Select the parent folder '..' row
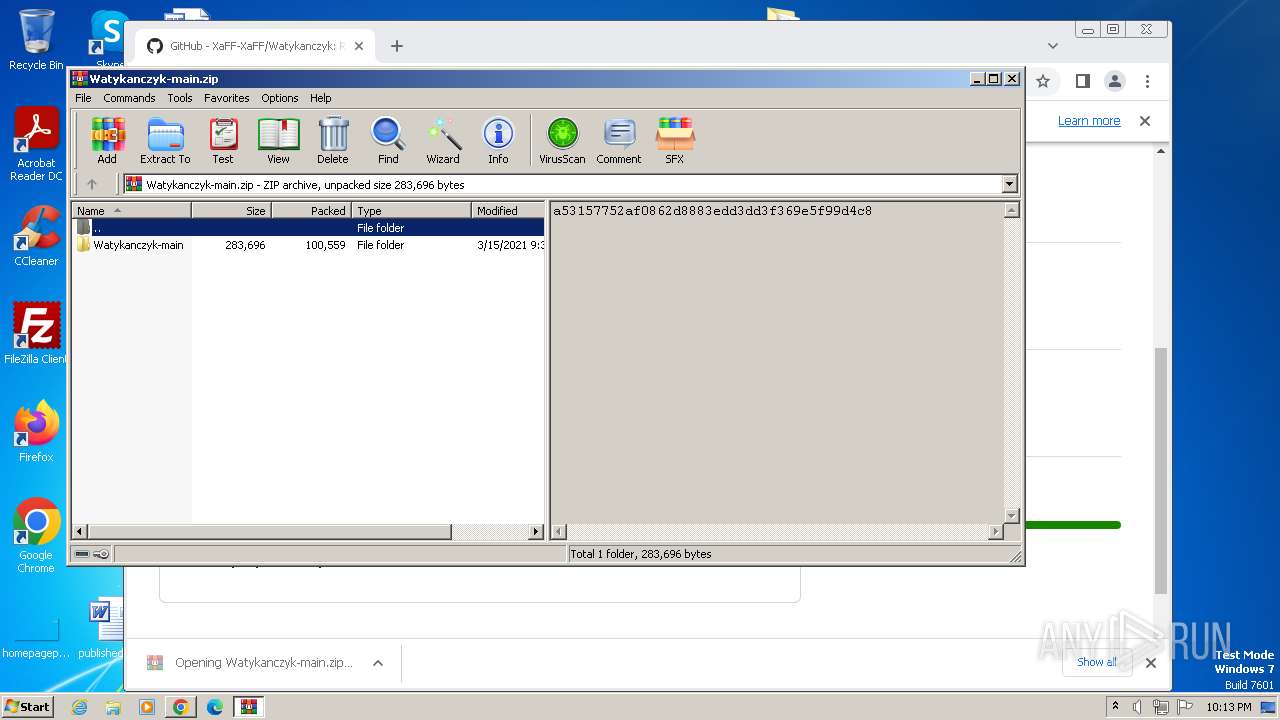The width and height of the screenshot is (1280, 720). [308, 228]
